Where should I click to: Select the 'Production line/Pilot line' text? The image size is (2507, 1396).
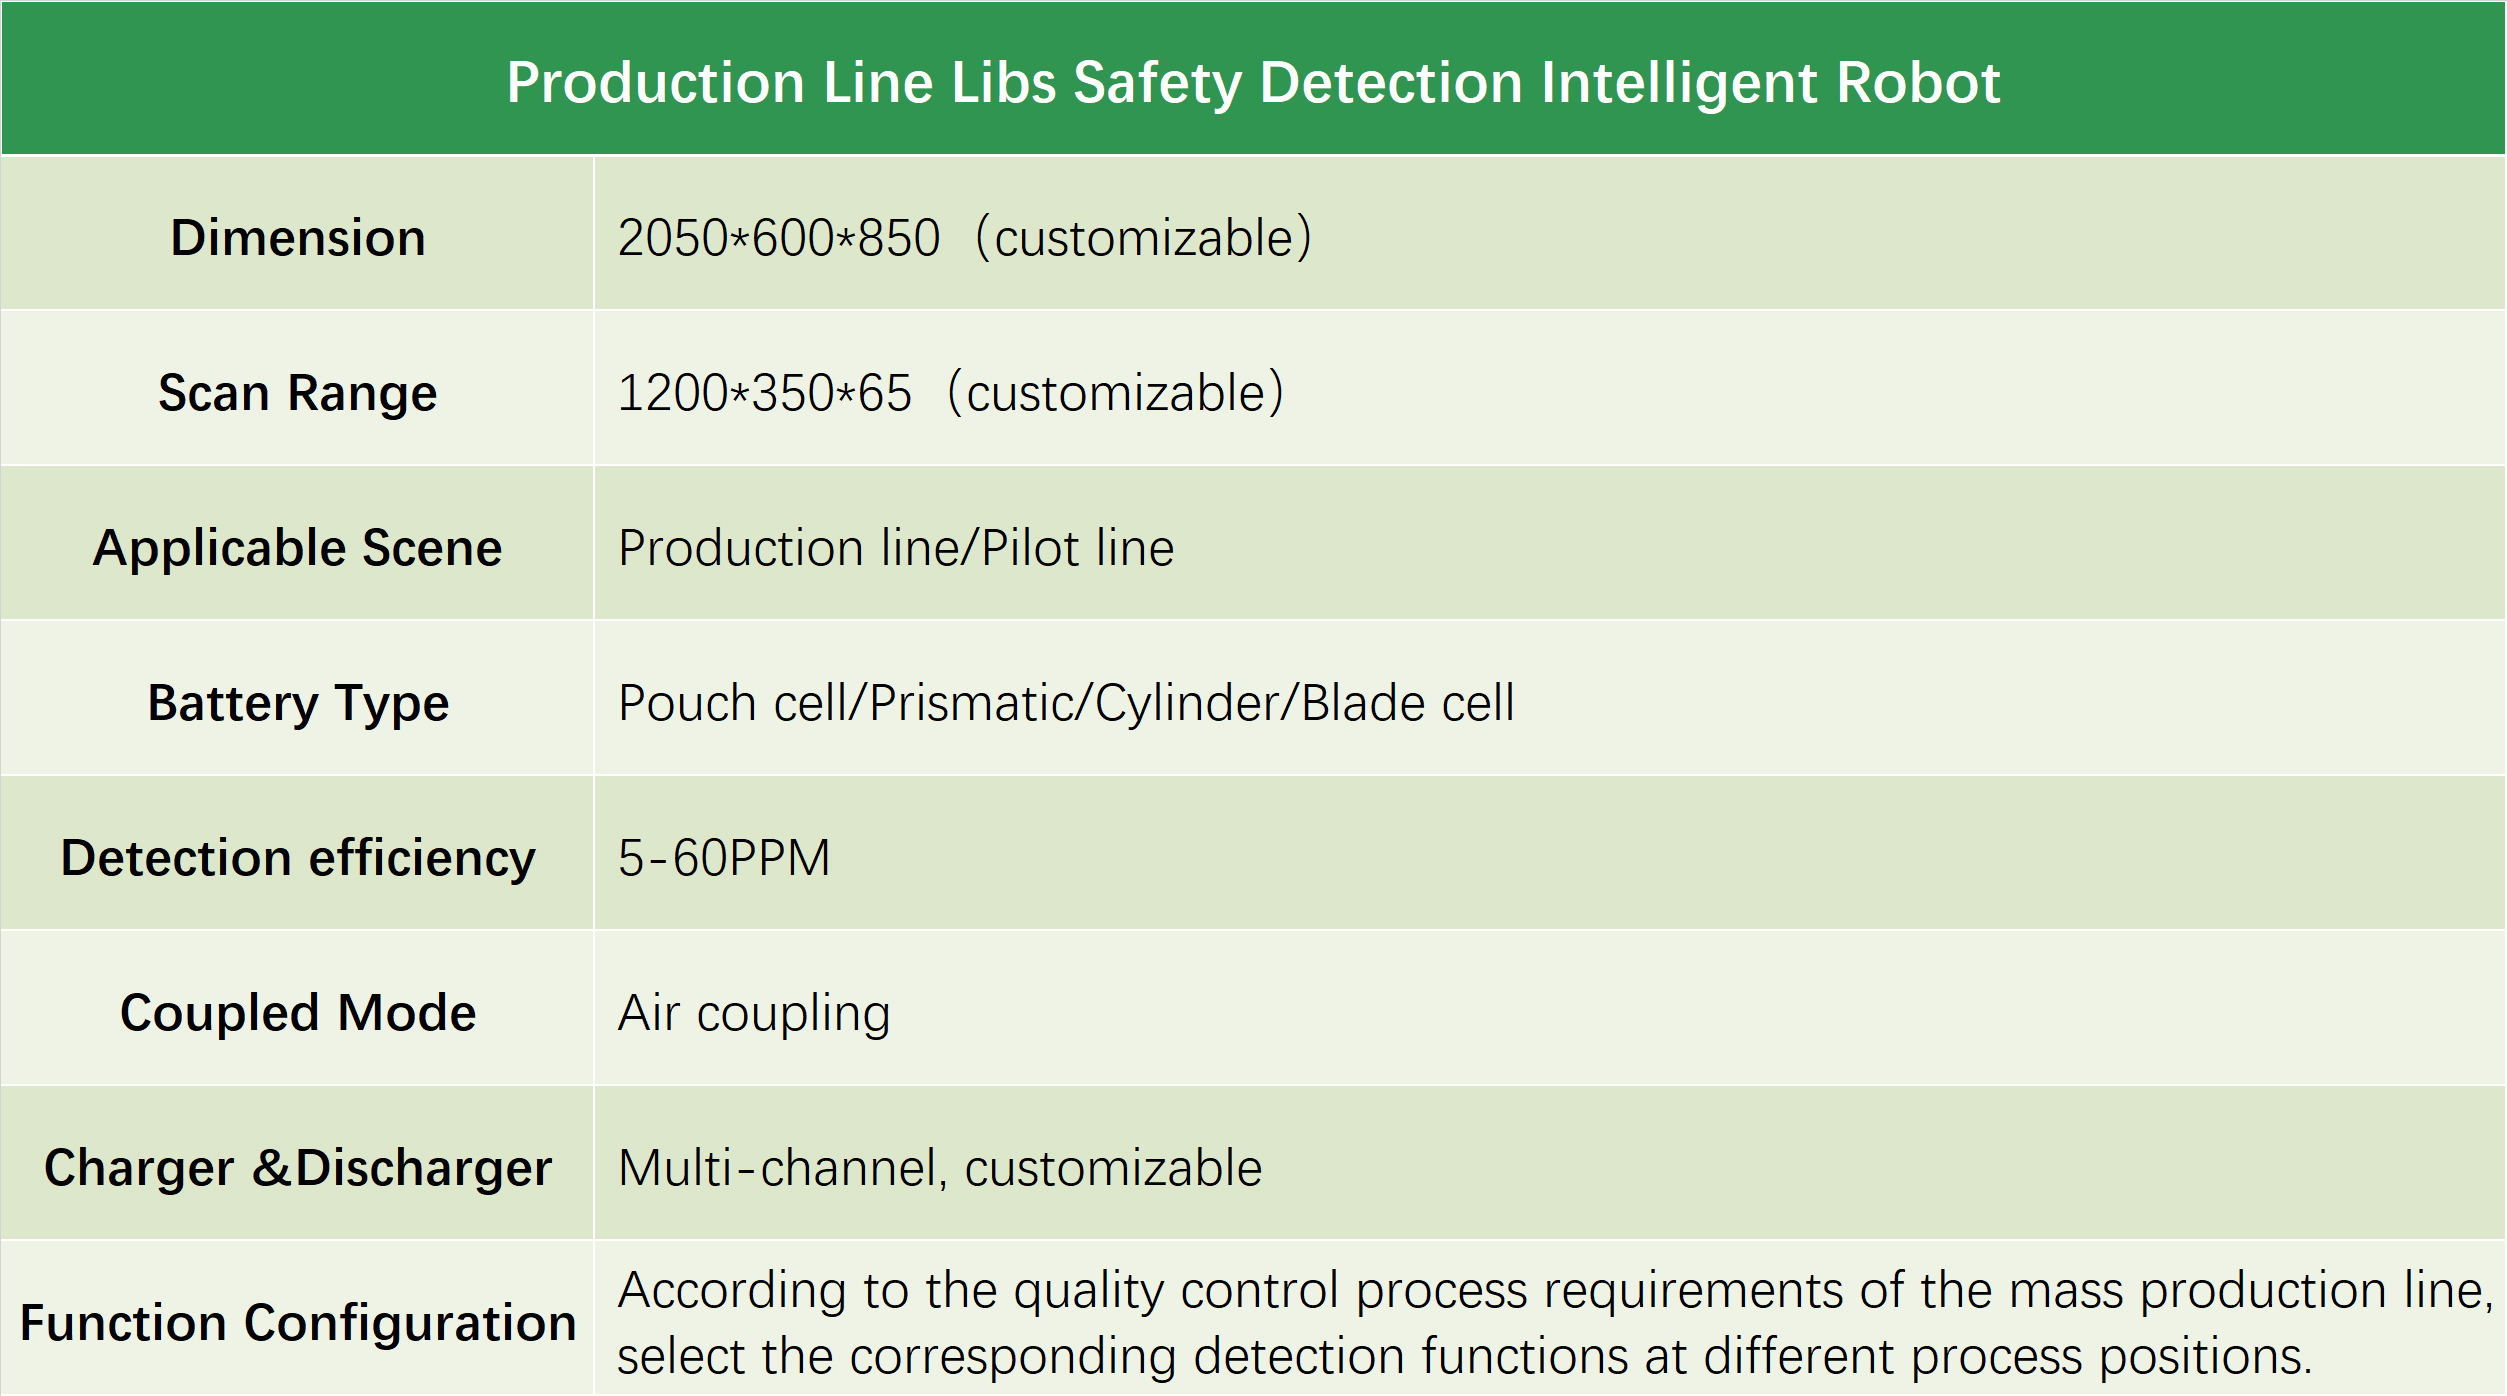(x=896, y=548)
